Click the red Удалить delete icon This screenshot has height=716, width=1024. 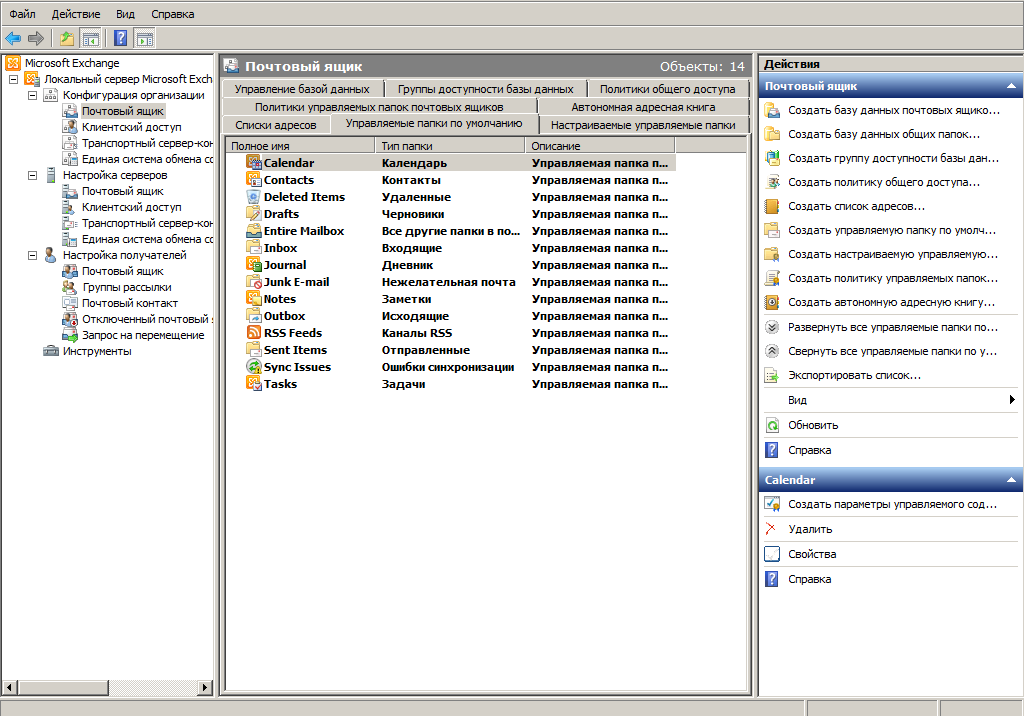tap(771, 529)
